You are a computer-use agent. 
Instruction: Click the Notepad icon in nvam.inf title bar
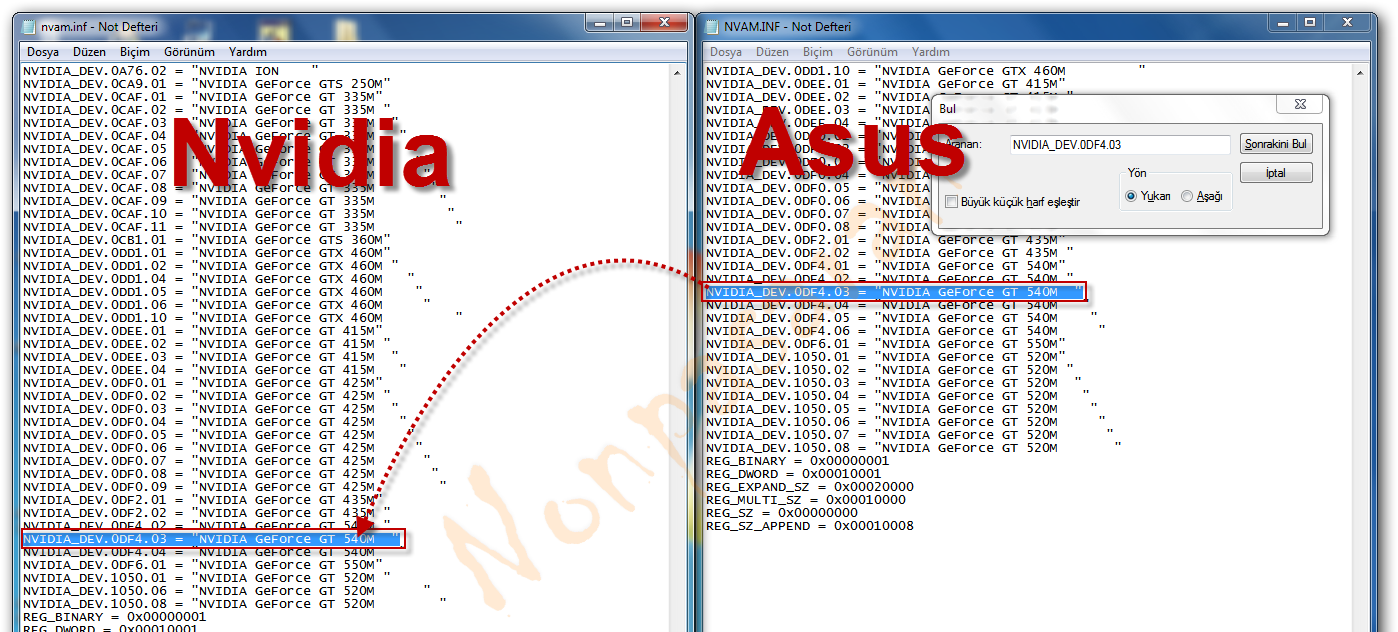coord(29,26)
